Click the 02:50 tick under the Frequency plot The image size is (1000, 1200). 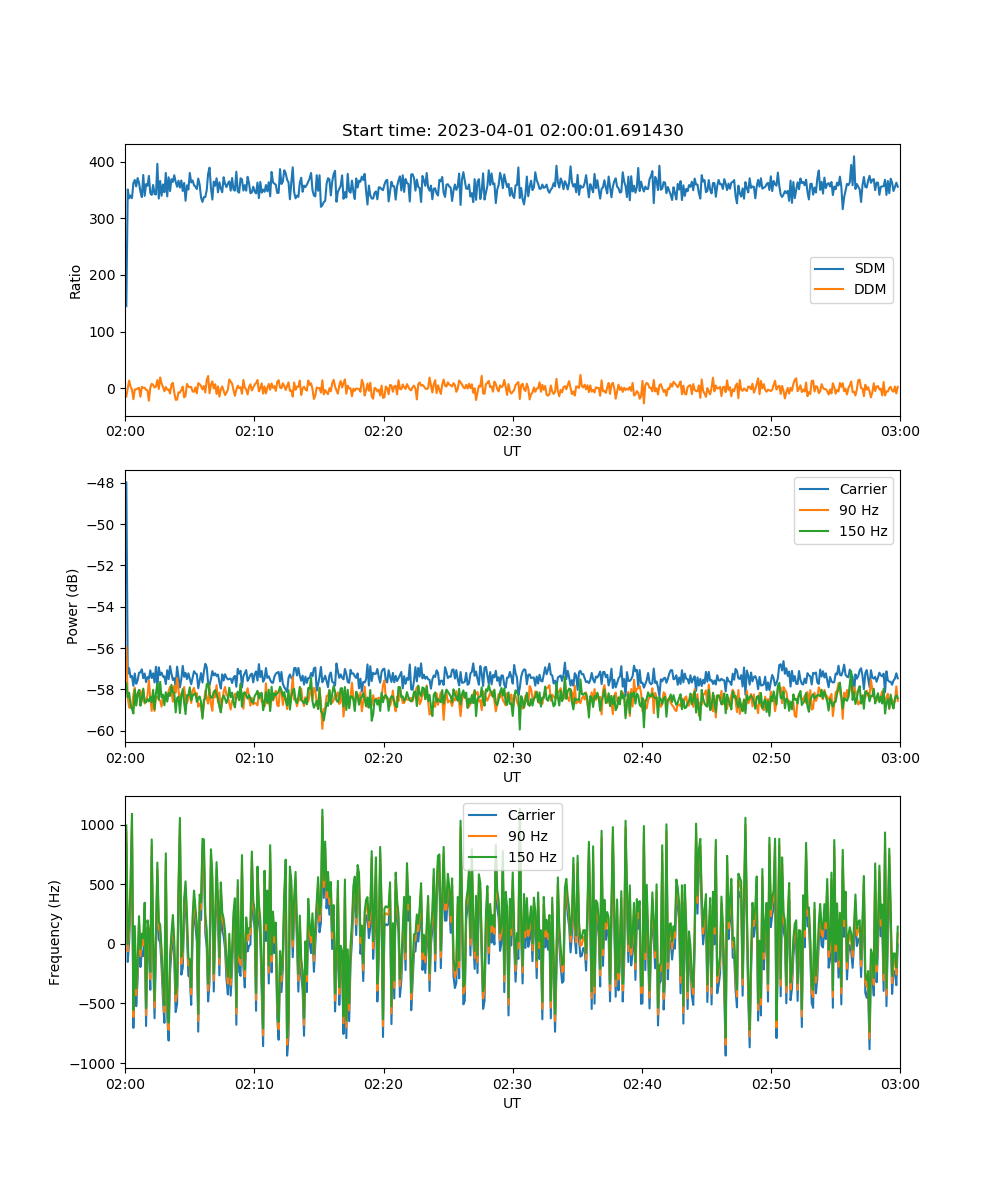[771, 1083]
